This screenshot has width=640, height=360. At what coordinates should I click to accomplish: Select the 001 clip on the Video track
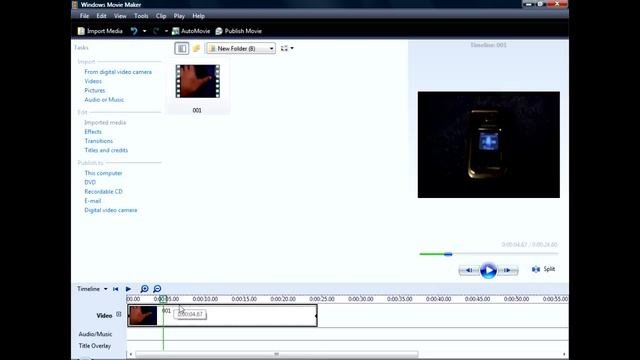coord(222,316)
